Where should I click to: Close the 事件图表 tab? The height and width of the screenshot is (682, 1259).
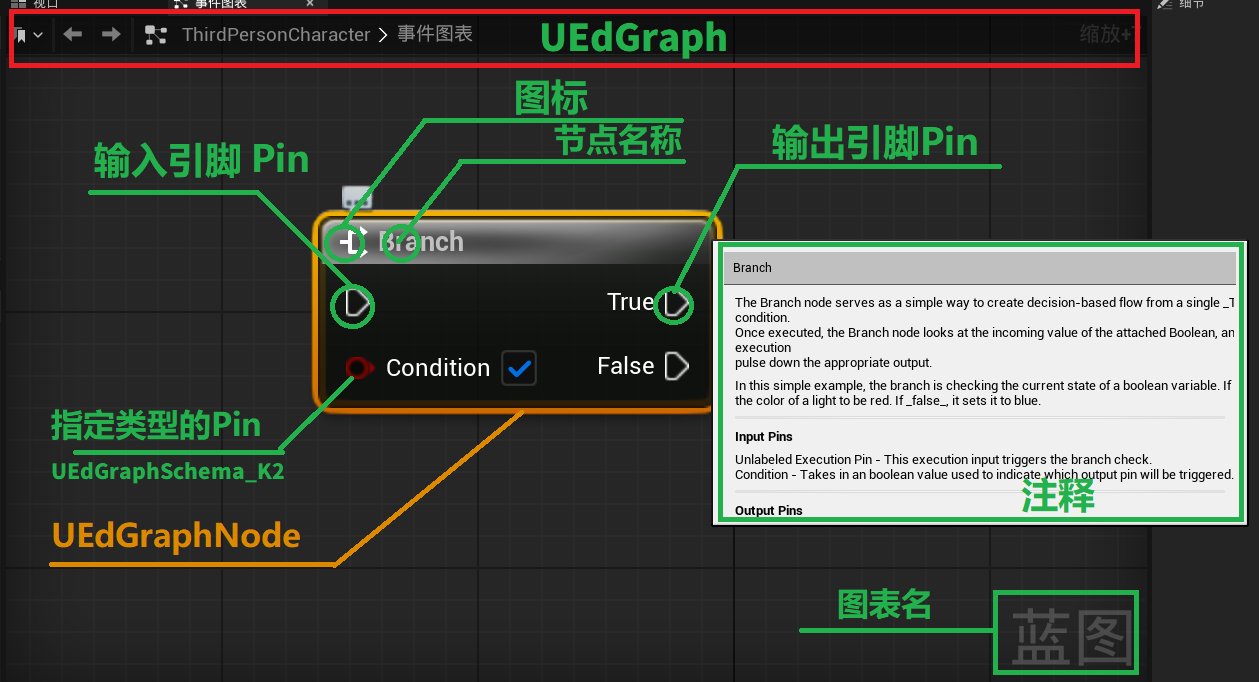pyautogui.click(x=310, y=3)
